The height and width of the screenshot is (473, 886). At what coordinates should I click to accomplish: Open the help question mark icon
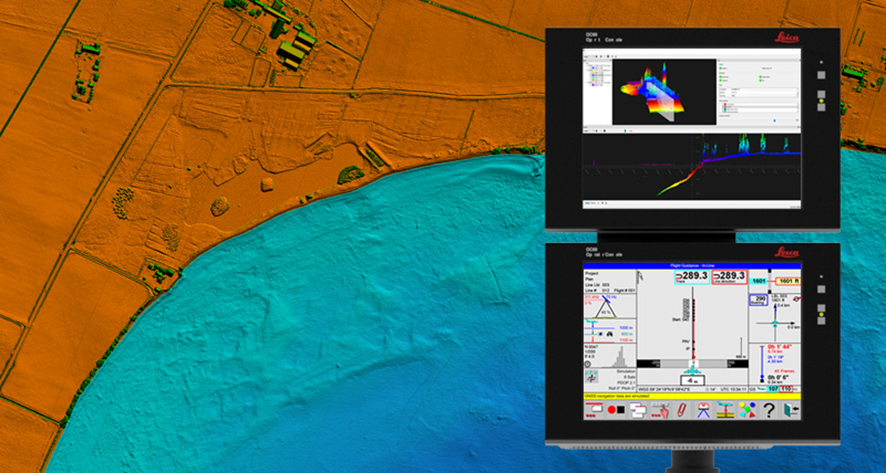pyautogui.click(x=769, y=411)
